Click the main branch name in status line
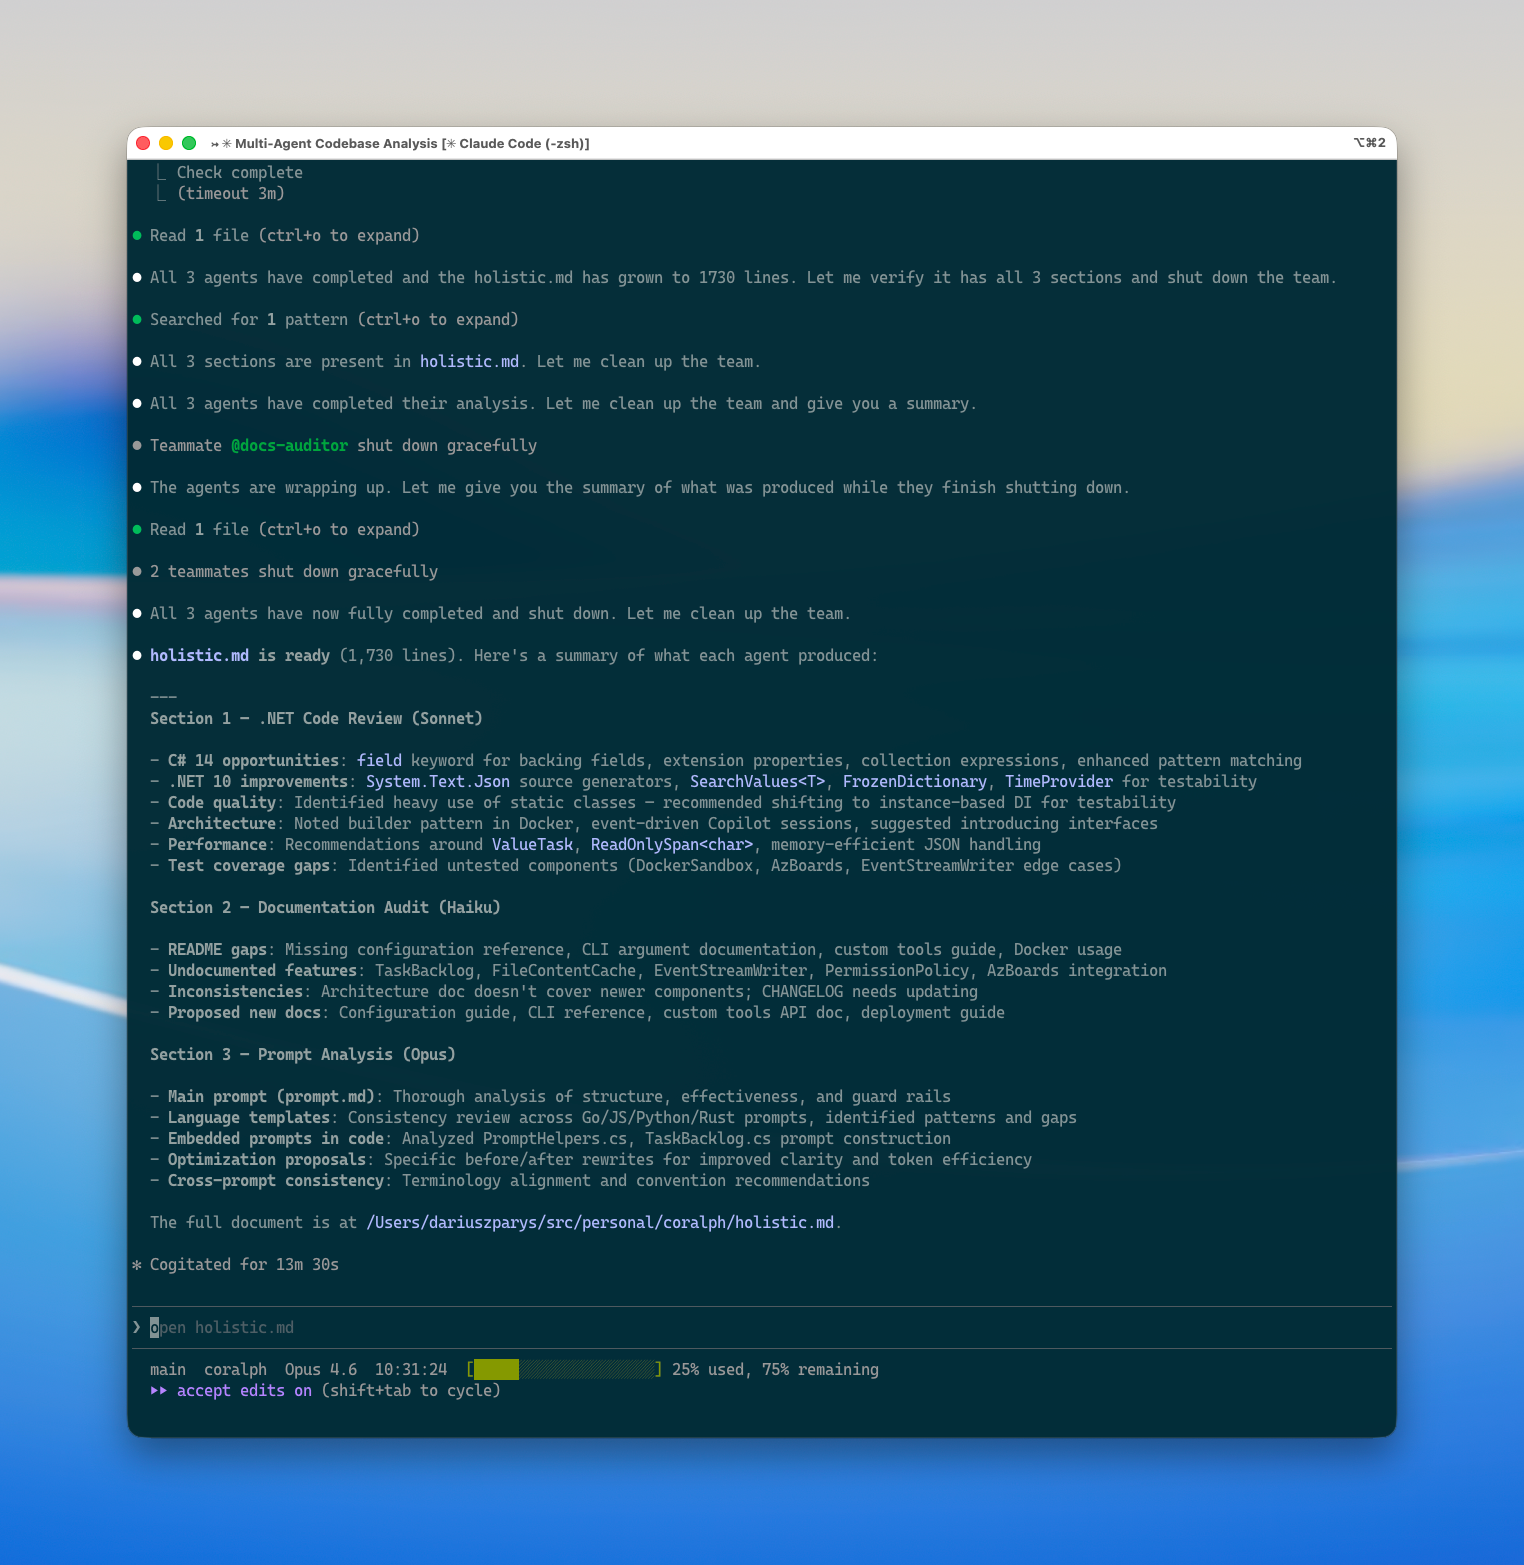The height and width of the screenshot is (1565, 1524). pos(168,1370)
